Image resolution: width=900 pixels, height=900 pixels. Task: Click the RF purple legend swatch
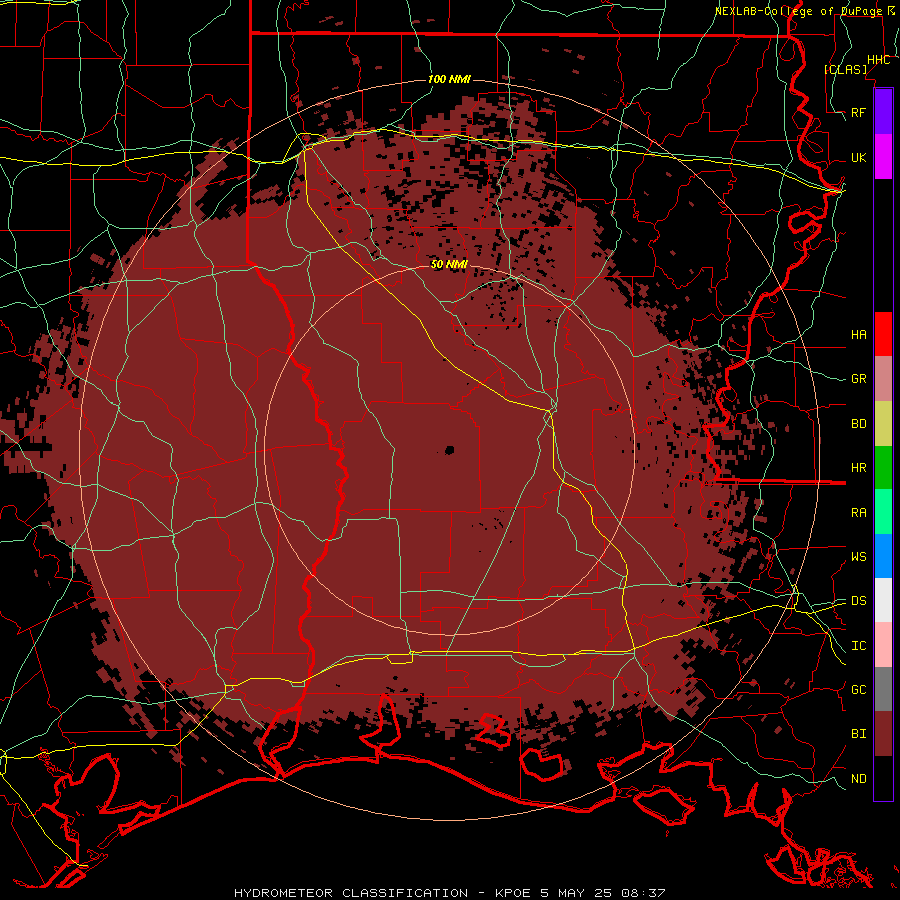[883, 112]
